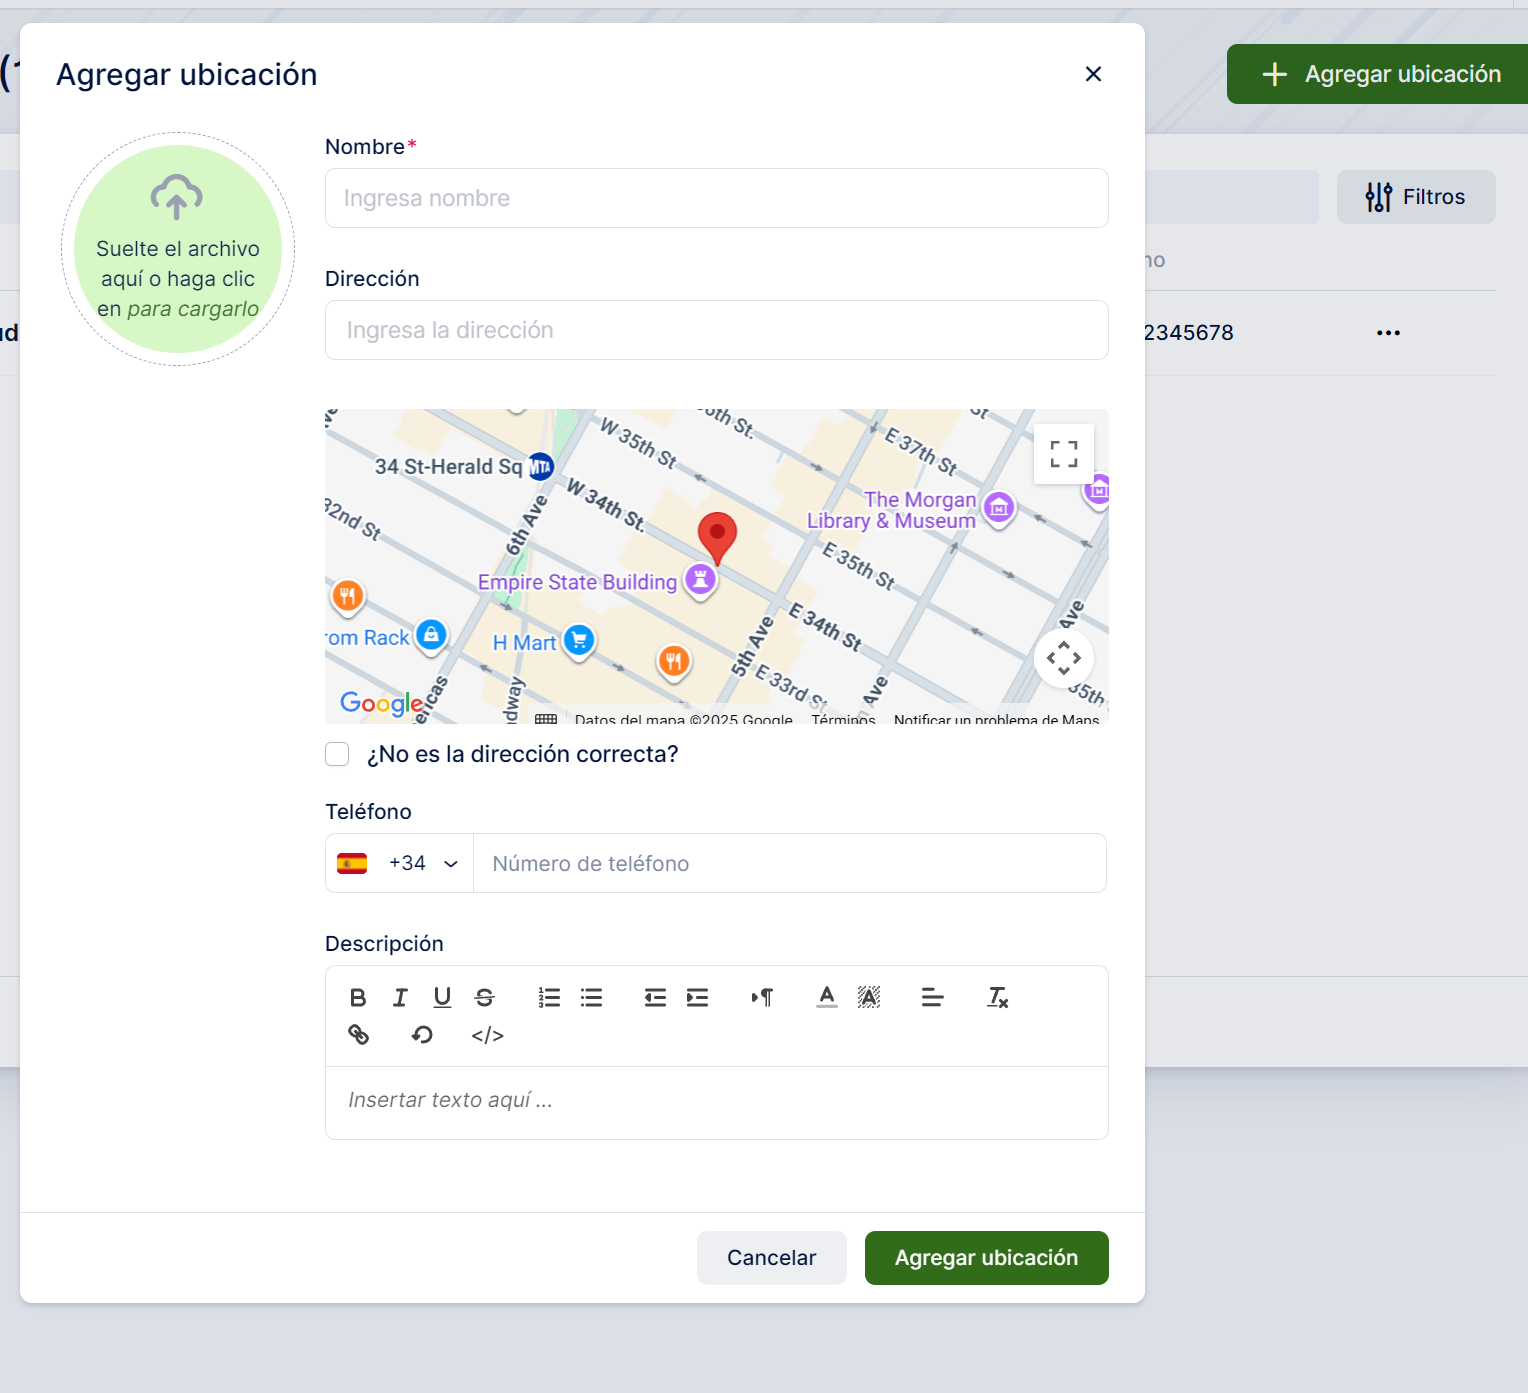Screen dimensions: 1528x1393
Task: Open the text alignment dropdown
Action: pyautogui.click(x=932, y=997)
